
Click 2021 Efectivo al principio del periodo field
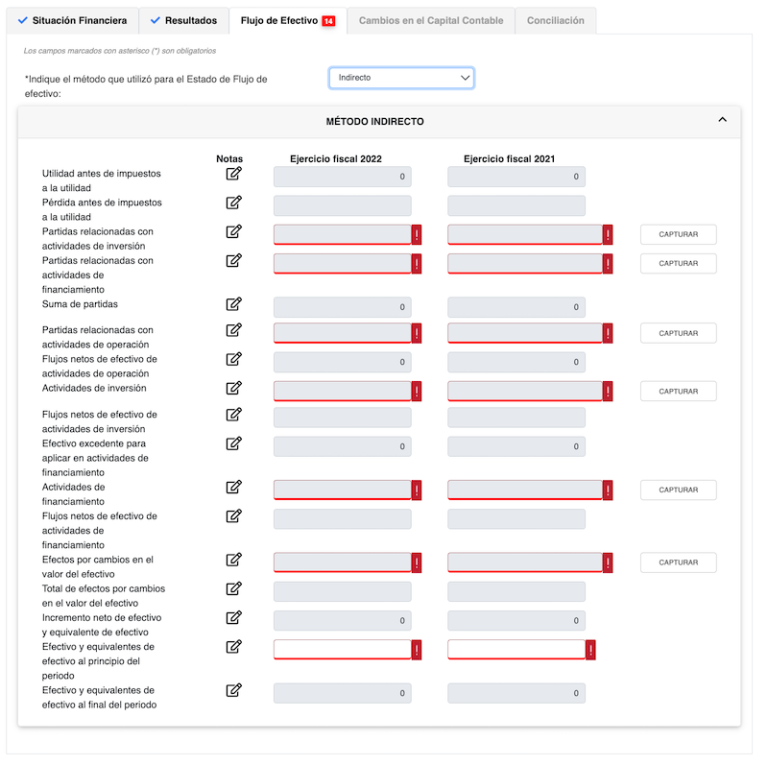tap(516, 649)
